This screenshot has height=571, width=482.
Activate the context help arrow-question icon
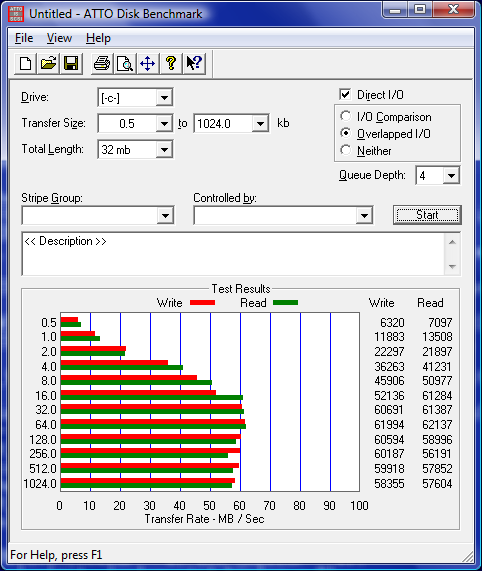click(x=194, y=64)
